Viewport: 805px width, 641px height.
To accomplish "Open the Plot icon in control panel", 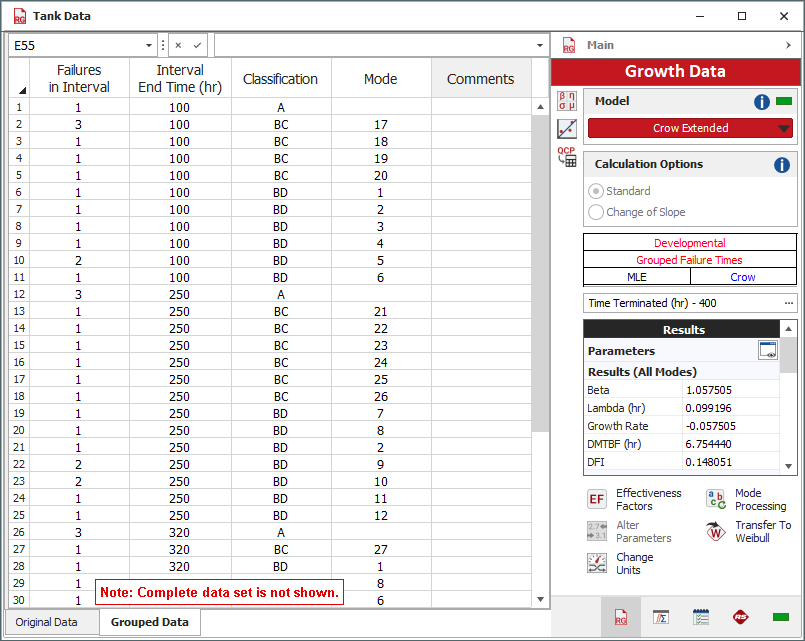I will (567, 129).
